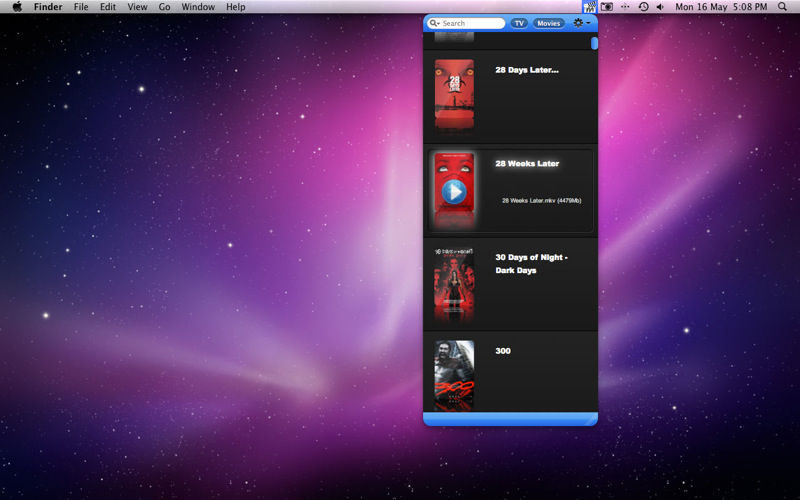The height and width of the screenshot is (500, 800).
Task: Open the Go menu
Action: click(164, 7)
